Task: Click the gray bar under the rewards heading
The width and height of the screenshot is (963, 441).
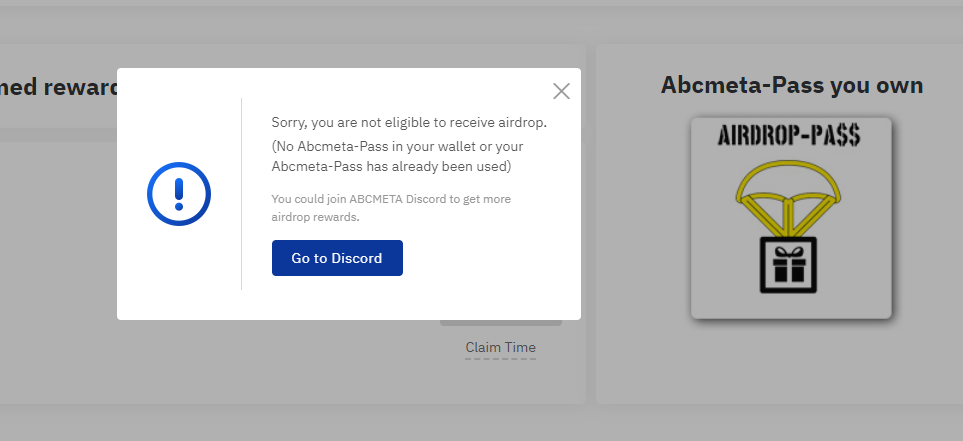Action: [x=58, y=135]
